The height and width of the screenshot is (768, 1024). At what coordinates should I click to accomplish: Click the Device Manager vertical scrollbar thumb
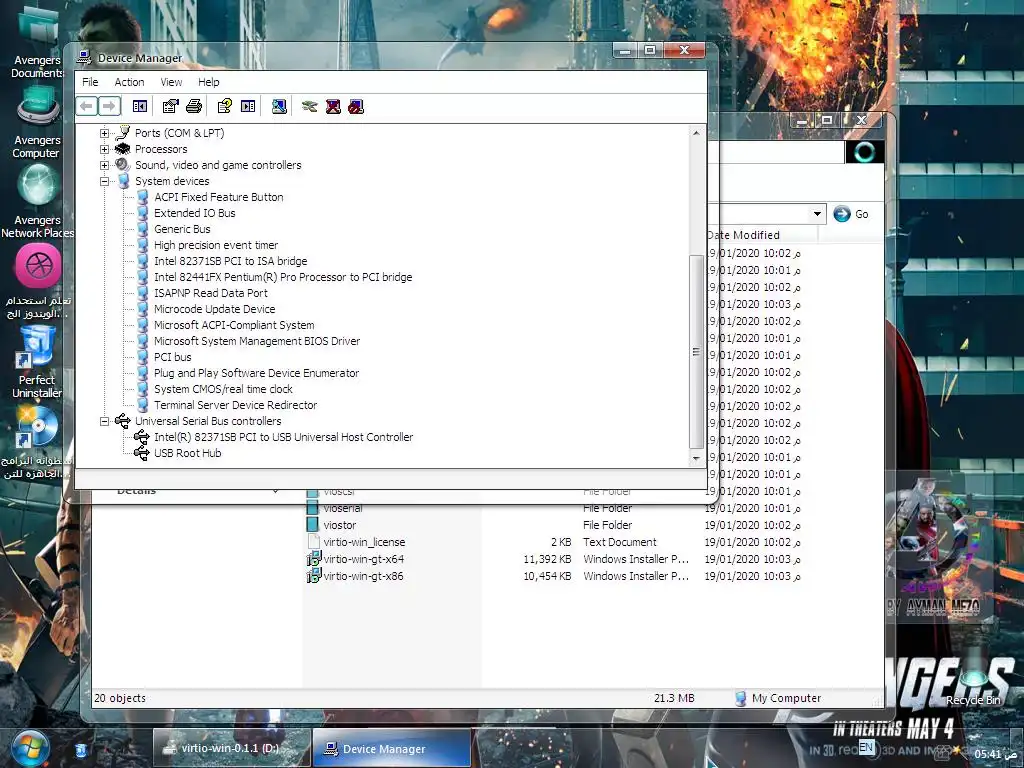696,351
